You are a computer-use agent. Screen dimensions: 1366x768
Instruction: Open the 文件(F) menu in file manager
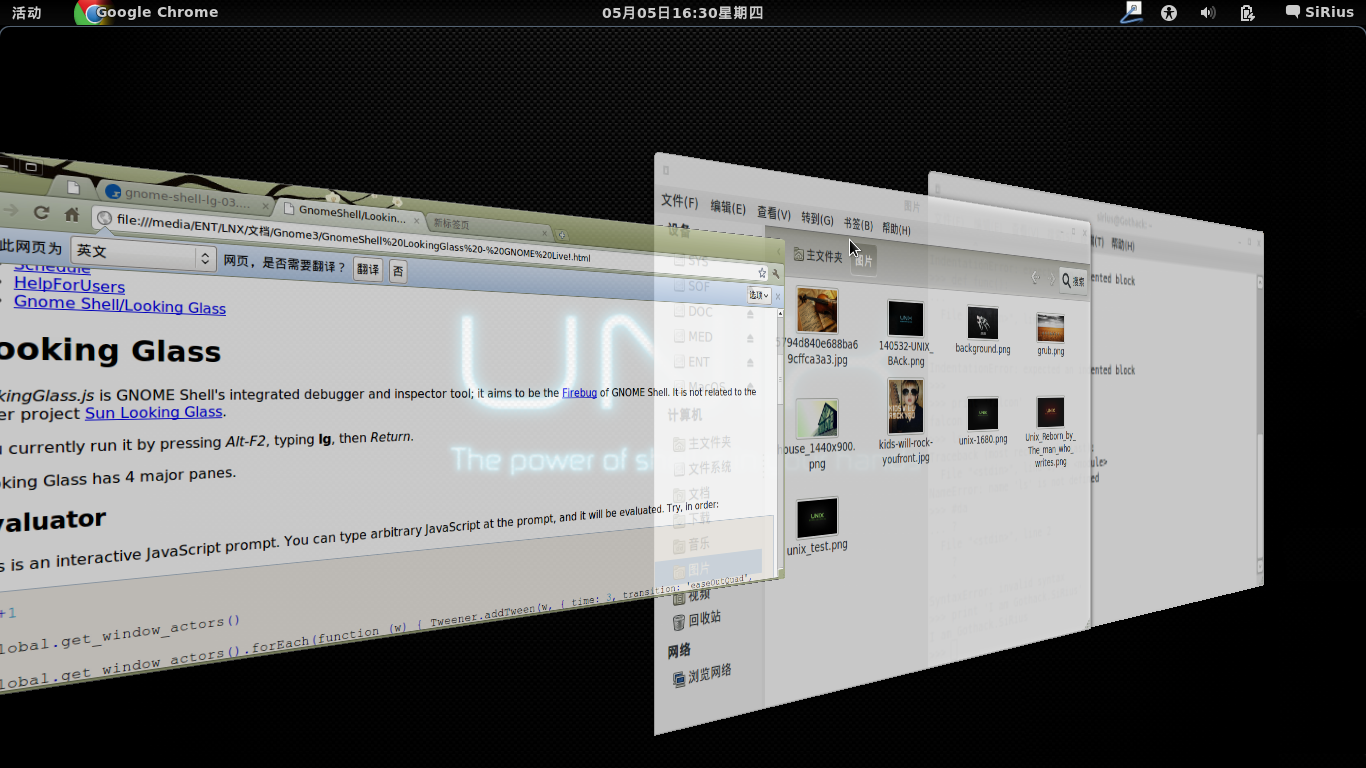coord(679,202)
